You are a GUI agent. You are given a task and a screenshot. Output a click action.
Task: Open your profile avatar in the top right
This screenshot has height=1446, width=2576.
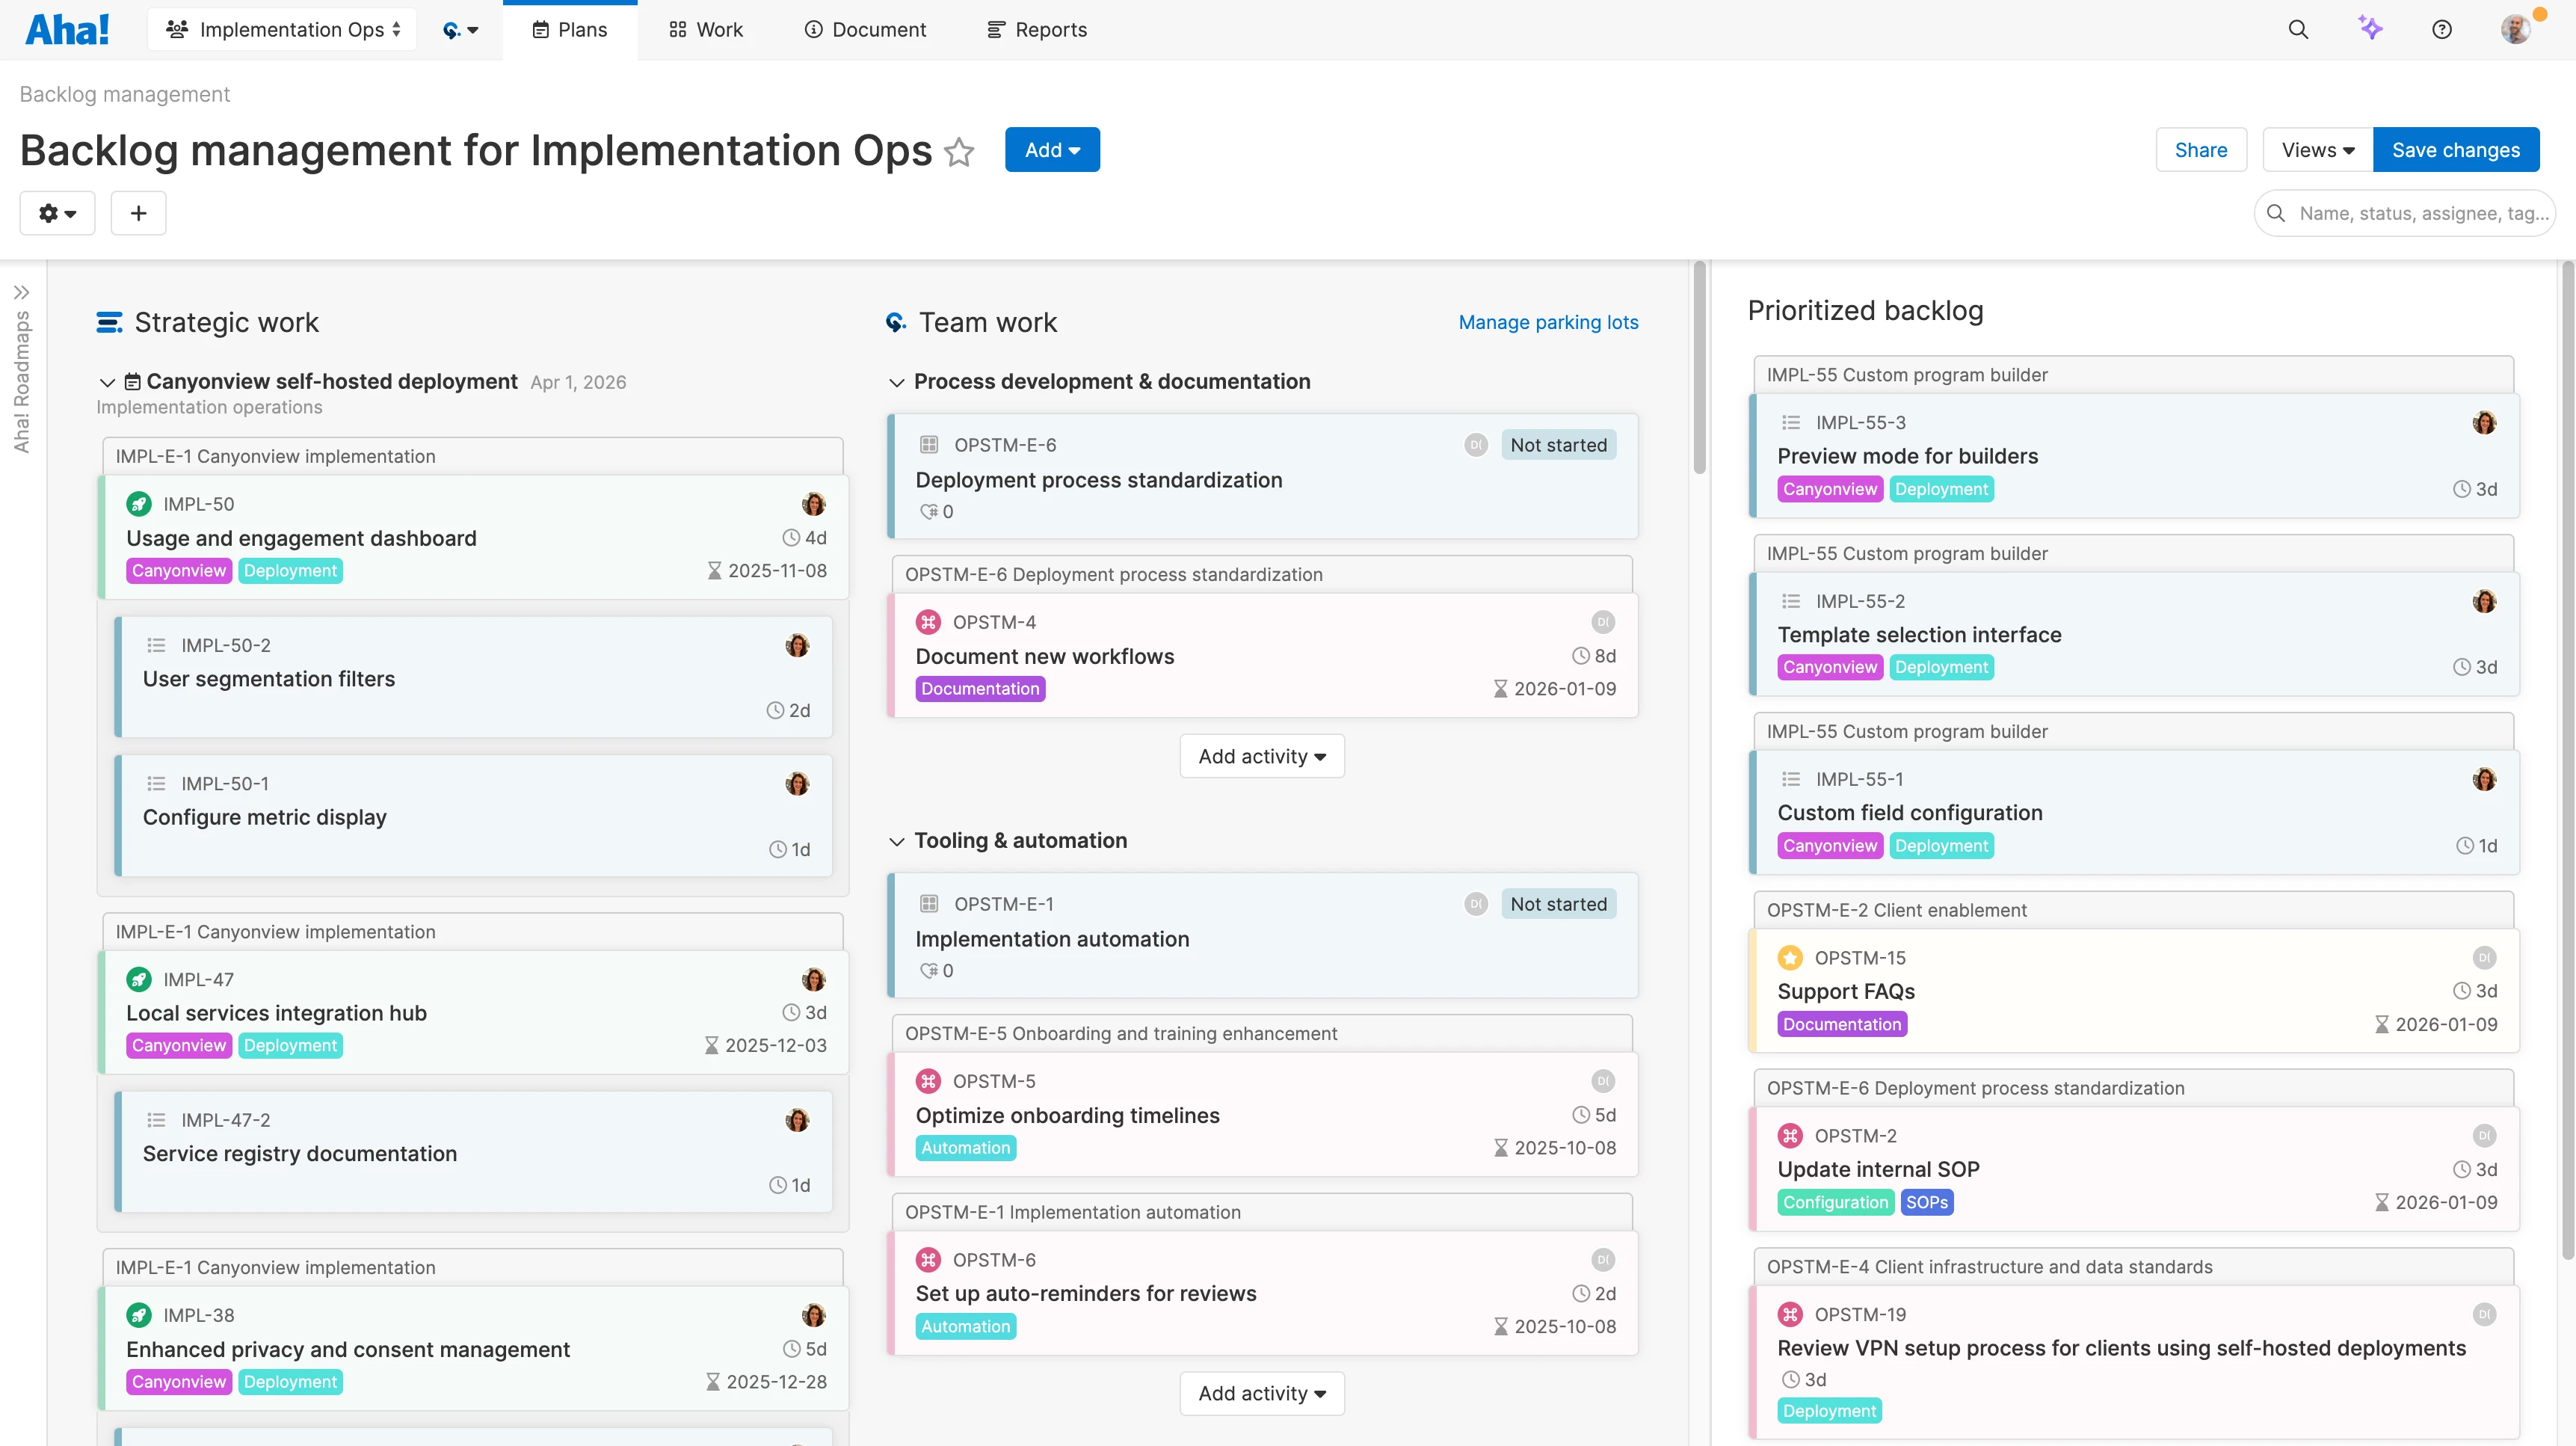pyautogui.click(x=2516, y=29)
